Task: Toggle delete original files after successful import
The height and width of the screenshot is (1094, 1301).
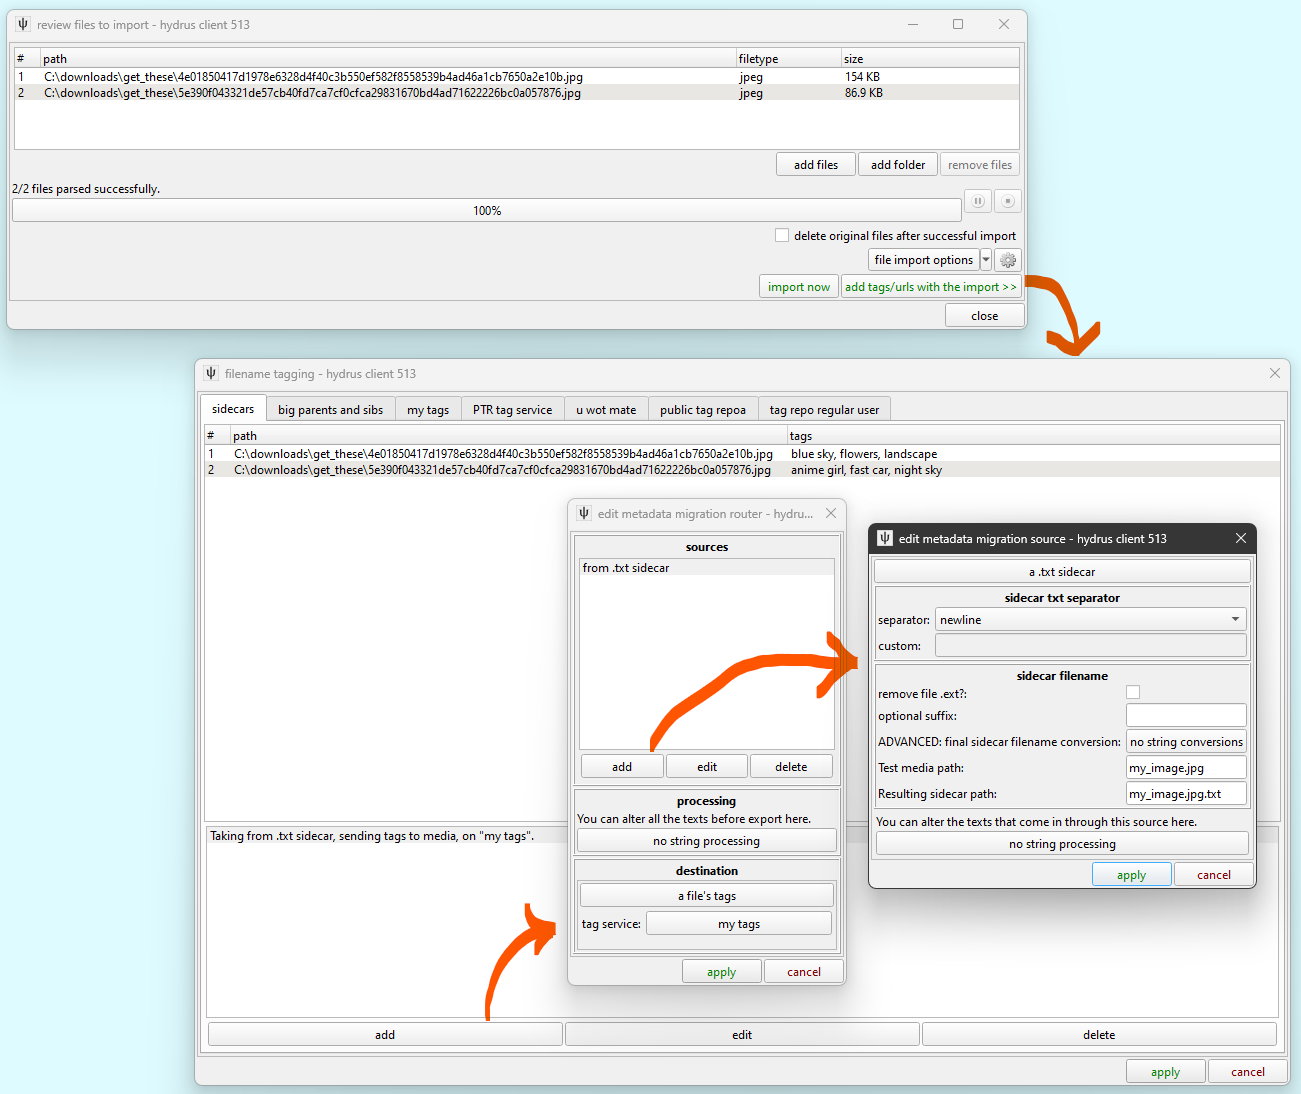Action: (x=782, y=235)
